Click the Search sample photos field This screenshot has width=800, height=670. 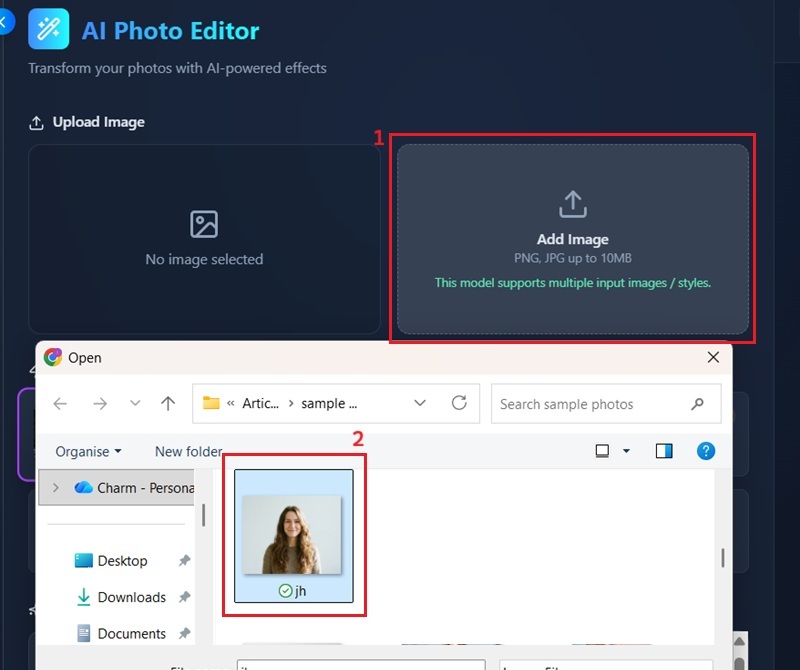pyautogui.click(x=606, y=404)
